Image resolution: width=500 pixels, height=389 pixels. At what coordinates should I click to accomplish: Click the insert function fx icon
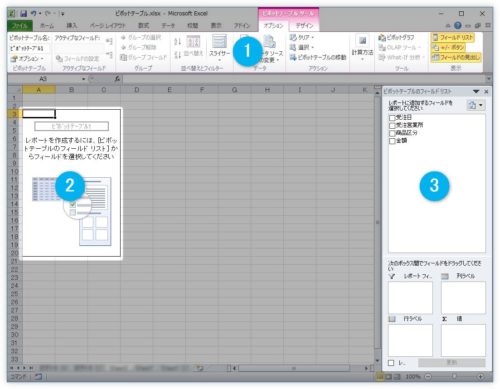[x=117, y=79]
